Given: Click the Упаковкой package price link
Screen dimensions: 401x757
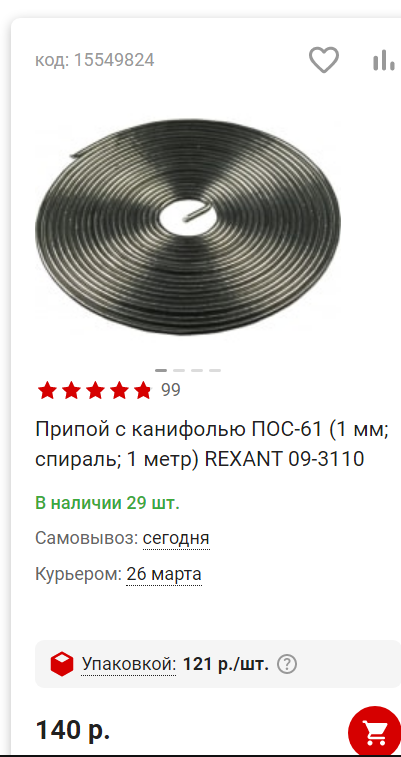Looking at the screenshot, I should (128, 665).
